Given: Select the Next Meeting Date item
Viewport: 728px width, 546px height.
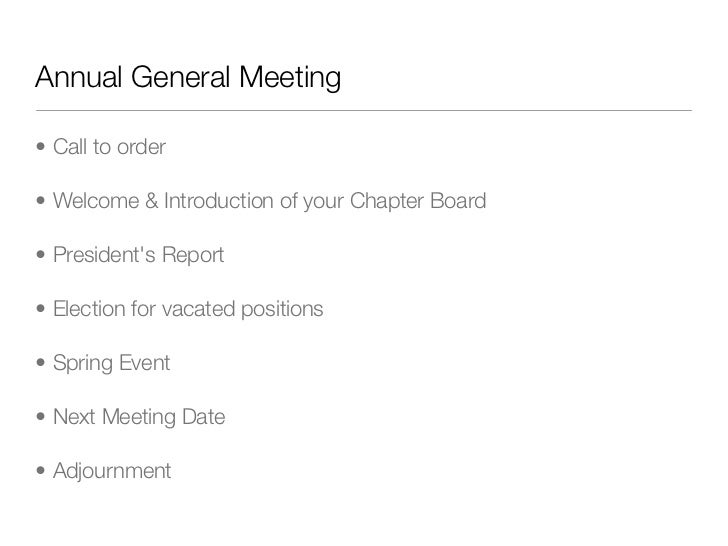Looking at the screenshot, I should [139, 417].
